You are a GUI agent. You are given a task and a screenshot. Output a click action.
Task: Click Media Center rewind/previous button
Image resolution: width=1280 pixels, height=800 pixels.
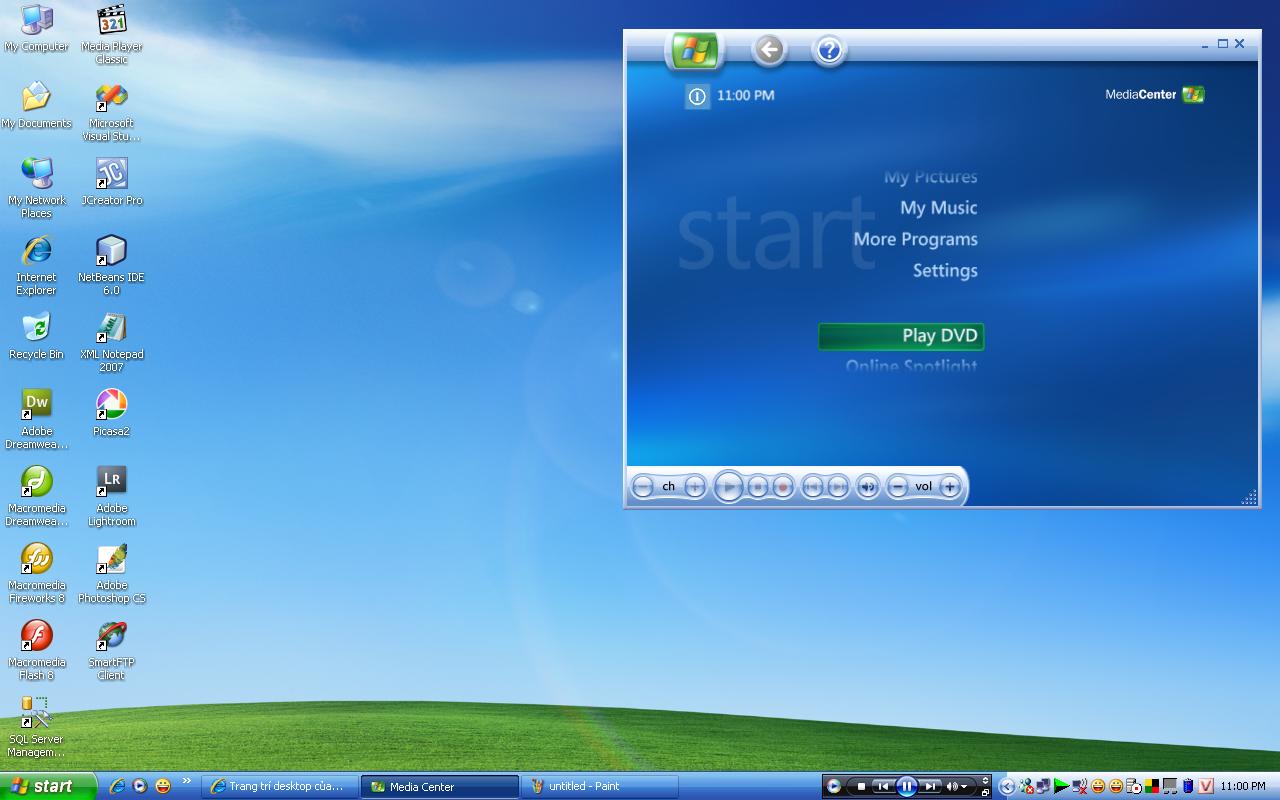(x=813, y=487)
